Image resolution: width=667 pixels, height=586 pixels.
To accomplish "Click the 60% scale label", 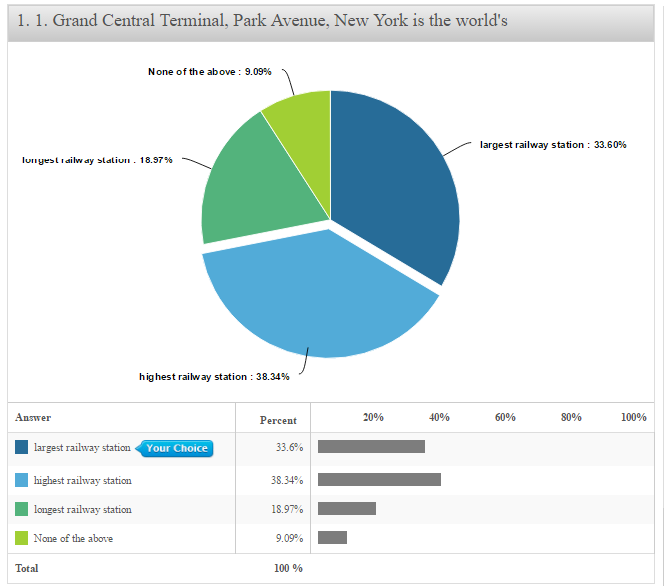I will point(505,417).
